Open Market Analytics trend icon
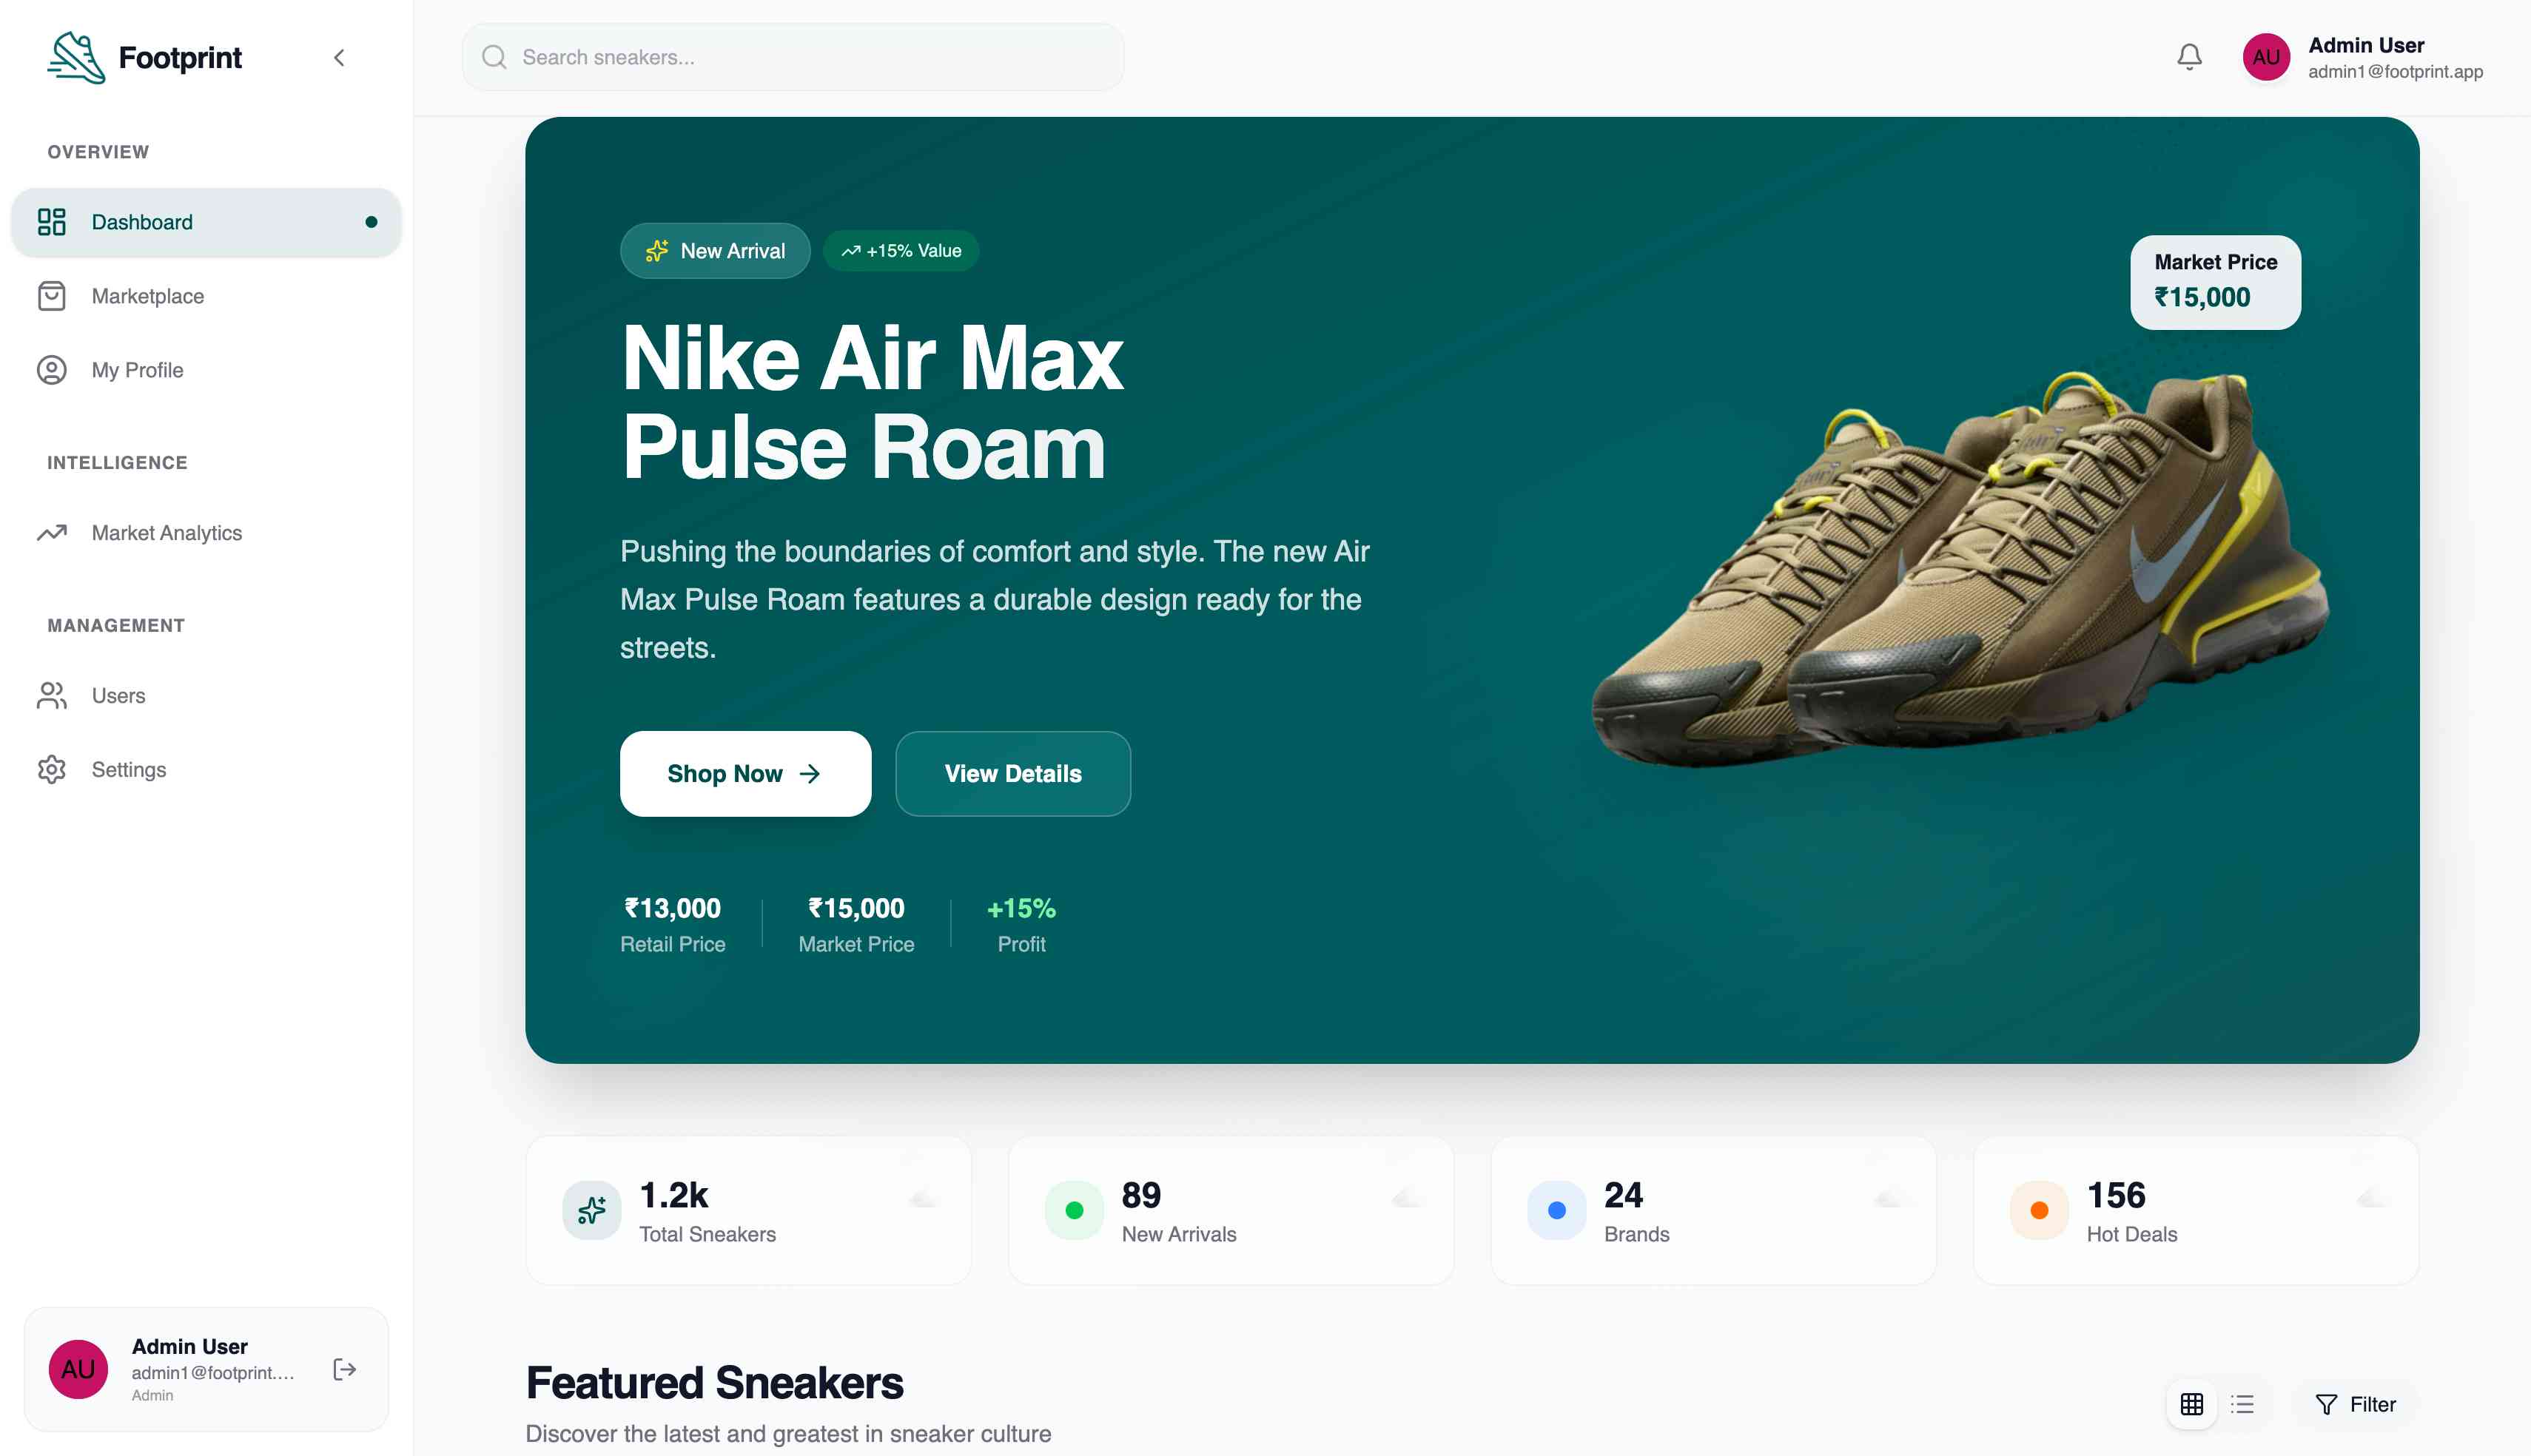 coord(52,533)
